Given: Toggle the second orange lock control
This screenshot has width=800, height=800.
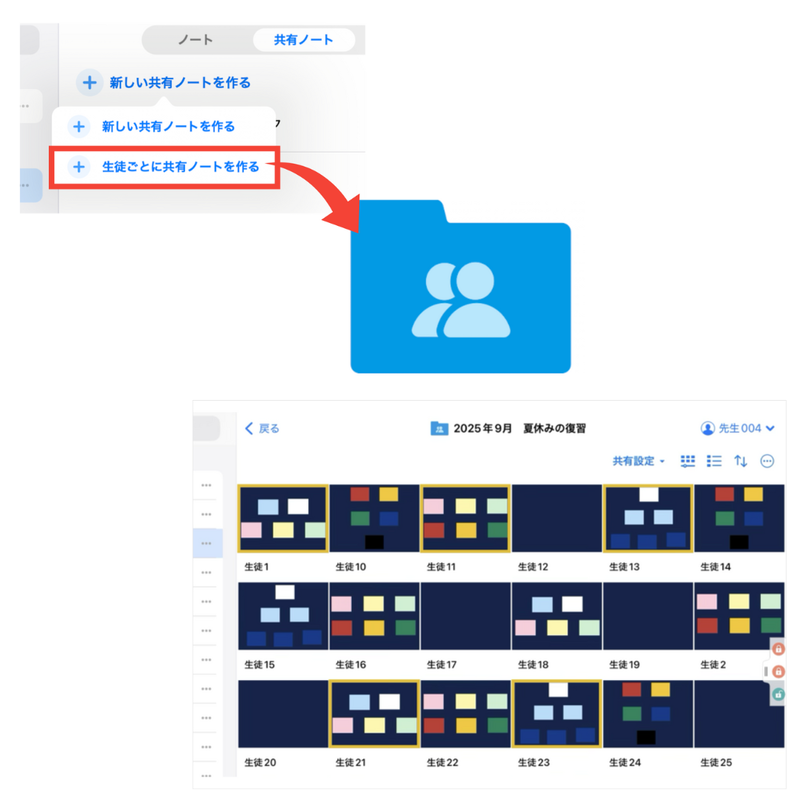Looking at the screenshot, I should coord(778,672).
